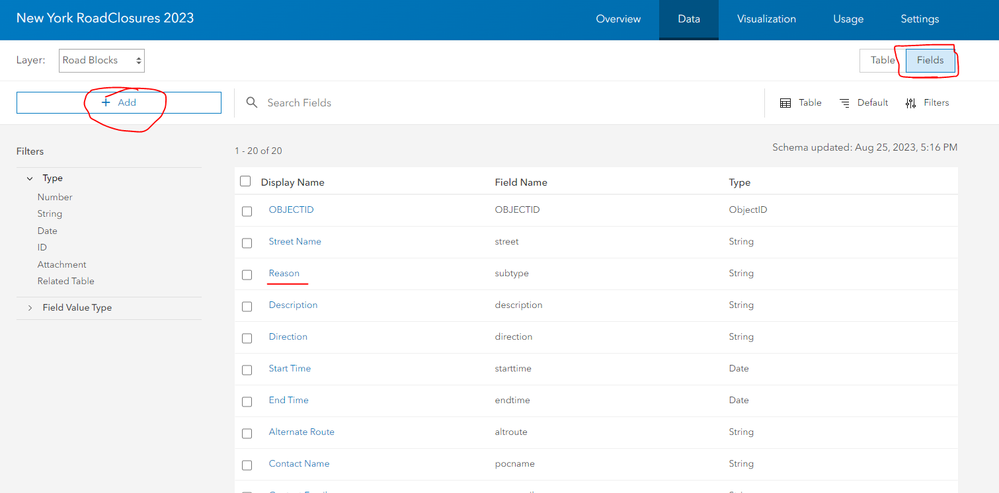Open the Layer dropdown showing Road Blocks
Image resolution: width=999 pixels, height=493 pixels.
click(102, 61)
